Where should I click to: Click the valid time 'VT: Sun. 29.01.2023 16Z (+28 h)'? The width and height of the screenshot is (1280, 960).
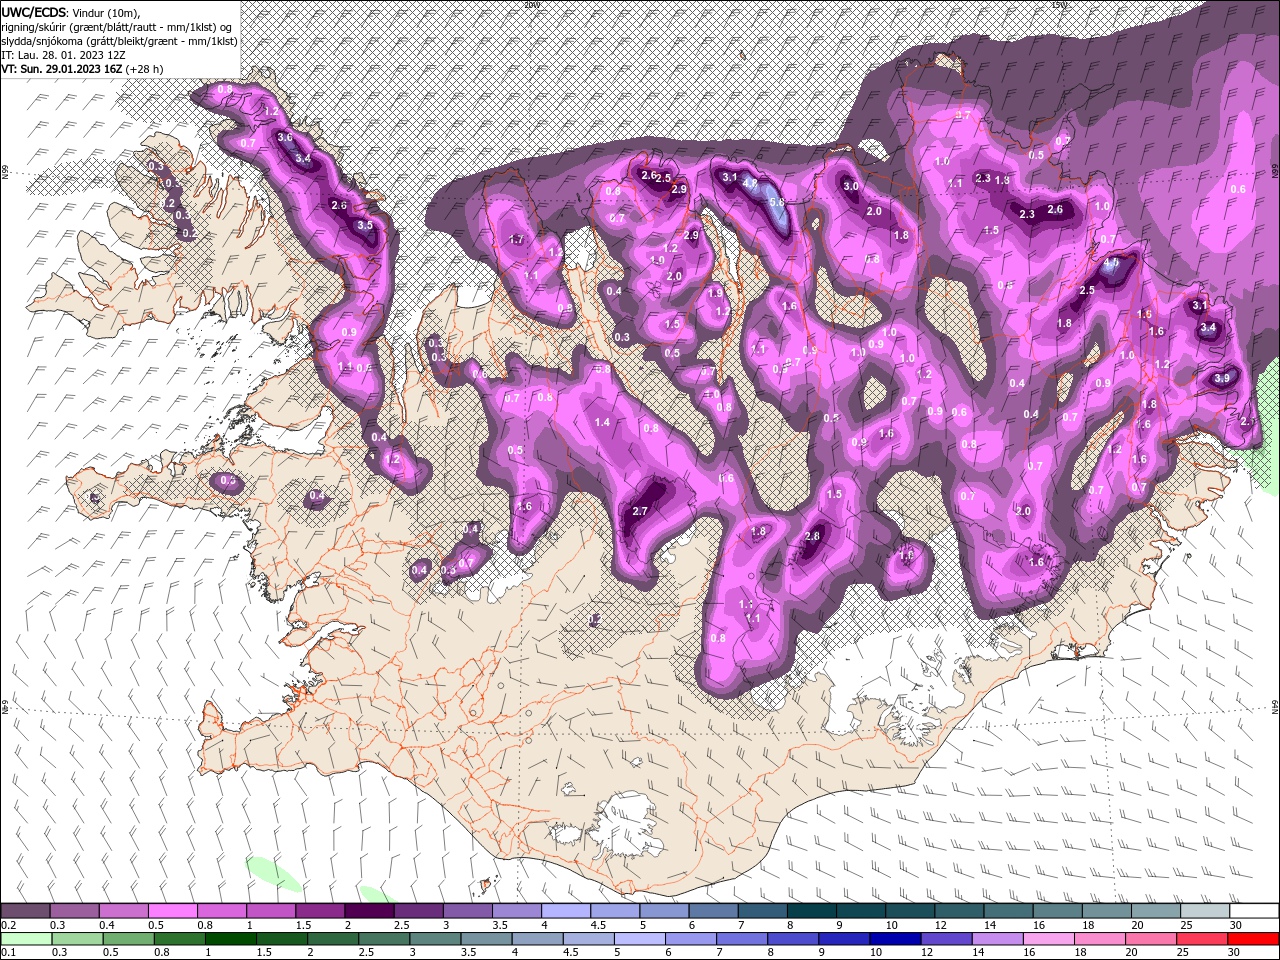(x=82, y=69)
